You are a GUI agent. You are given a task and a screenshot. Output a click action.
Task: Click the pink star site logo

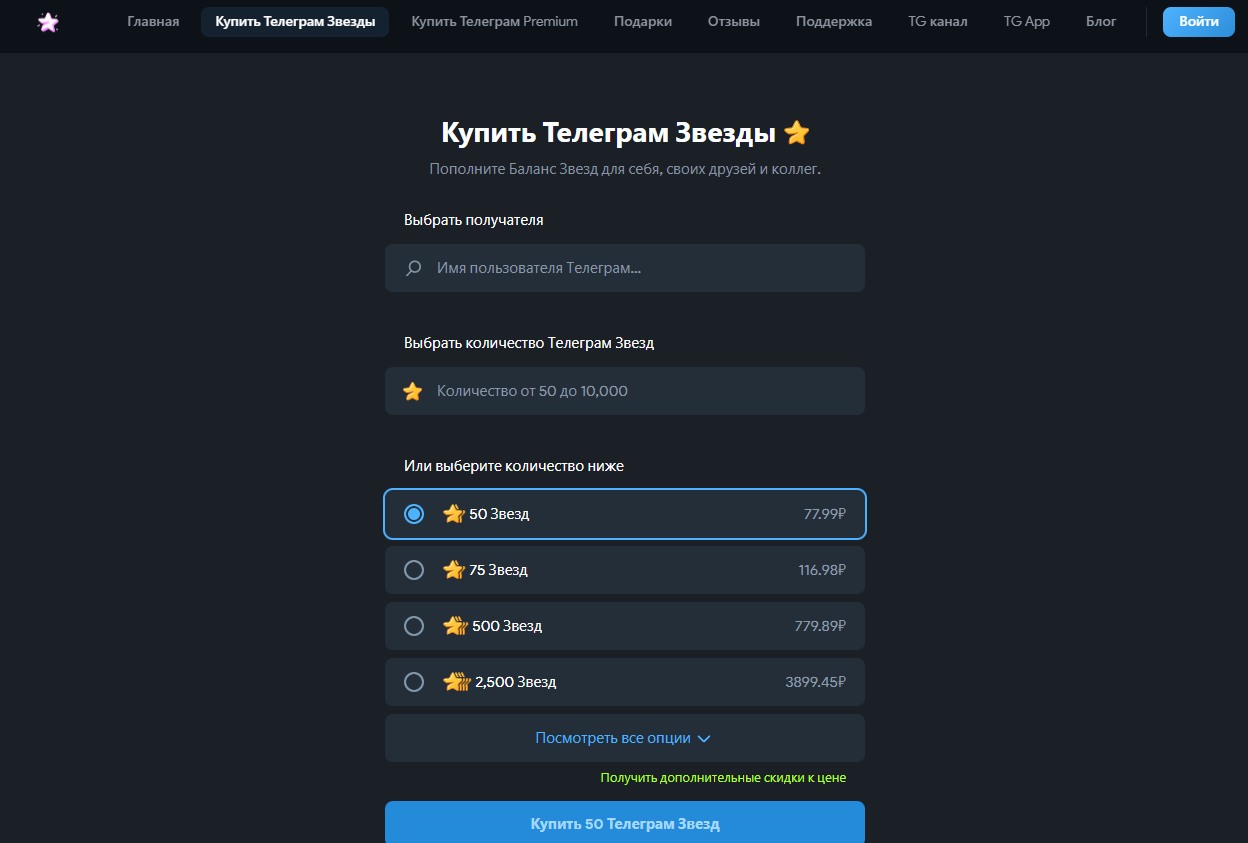click(48, 22)
